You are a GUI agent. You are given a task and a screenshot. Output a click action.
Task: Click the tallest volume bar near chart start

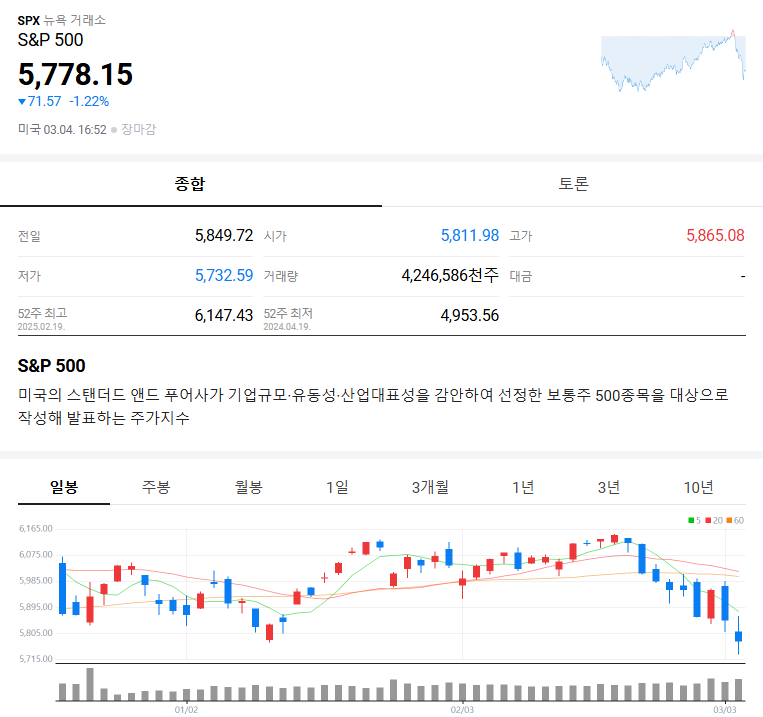(x=90, y=684)
